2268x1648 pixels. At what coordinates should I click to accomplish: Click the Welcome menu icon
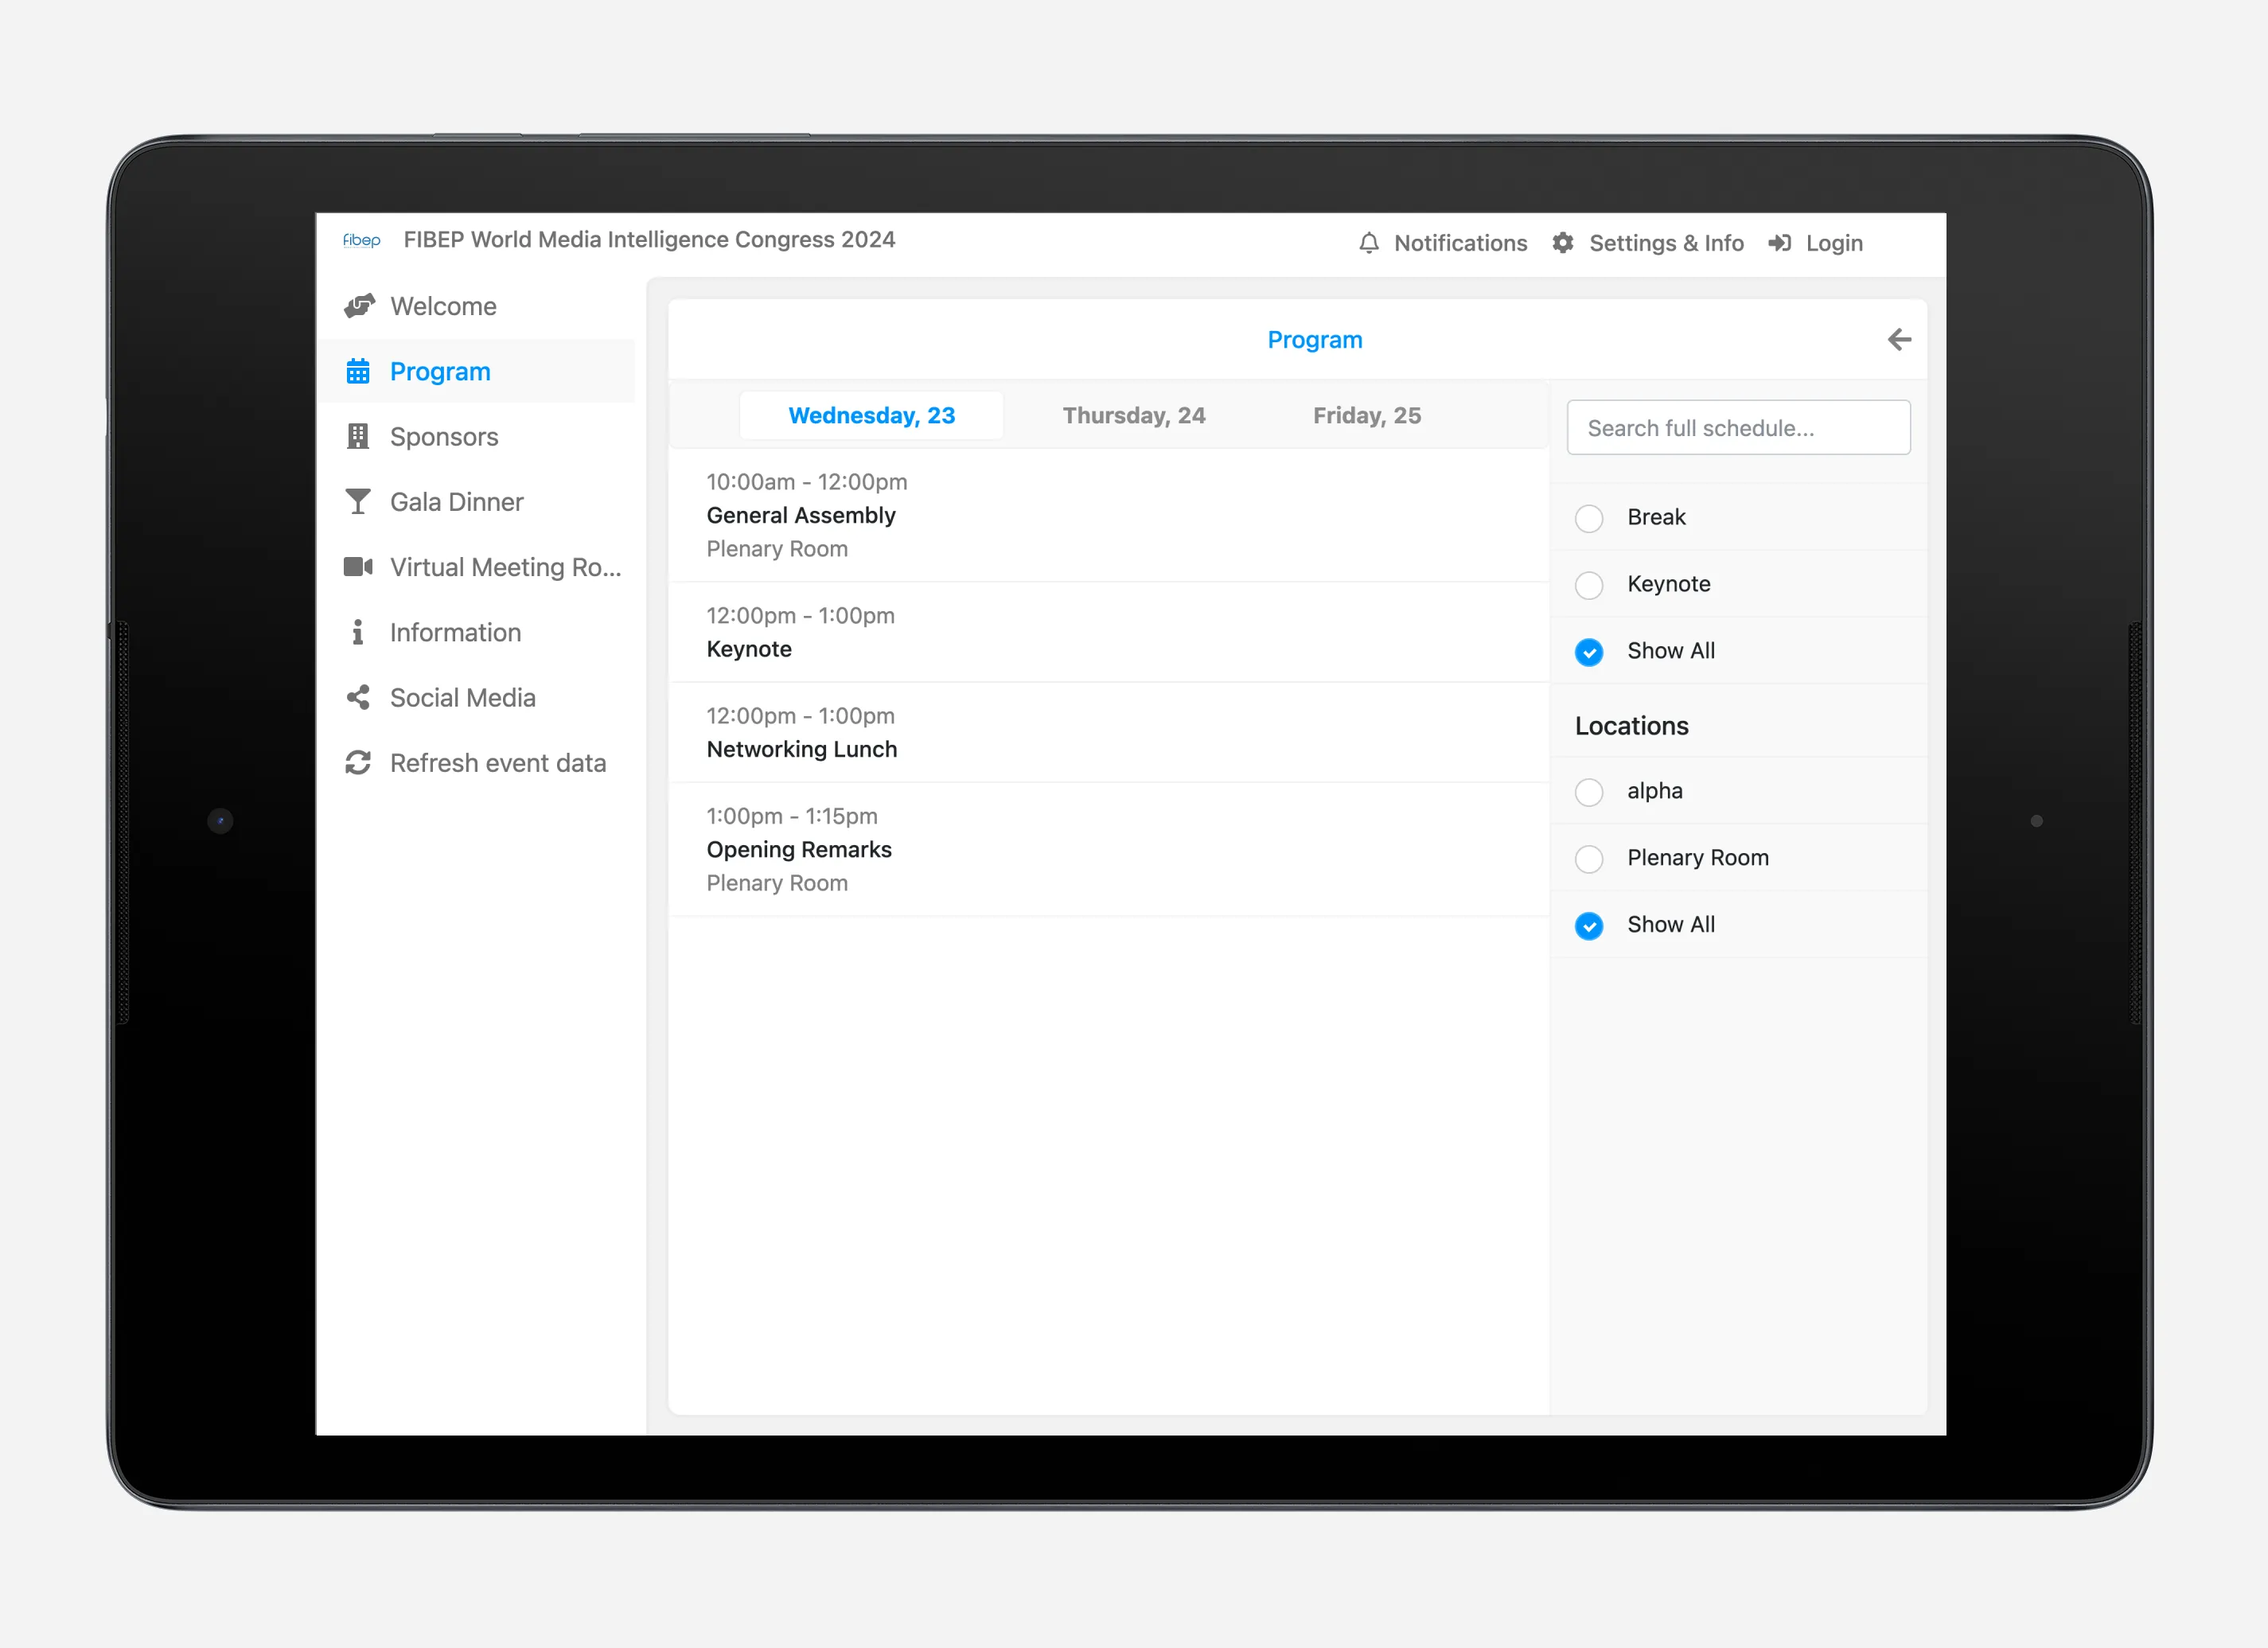point(357,305)
